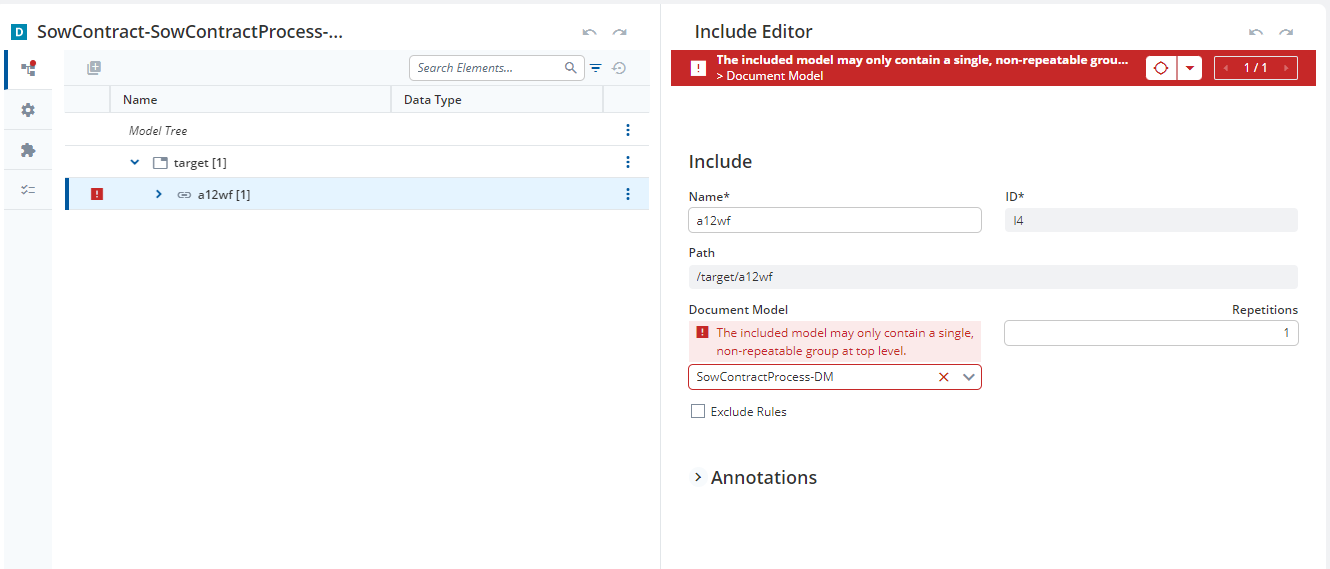Viewport: 1330px width, 569px height.
Task: Click the add element icon in toolbar
Action: [94, 68]
